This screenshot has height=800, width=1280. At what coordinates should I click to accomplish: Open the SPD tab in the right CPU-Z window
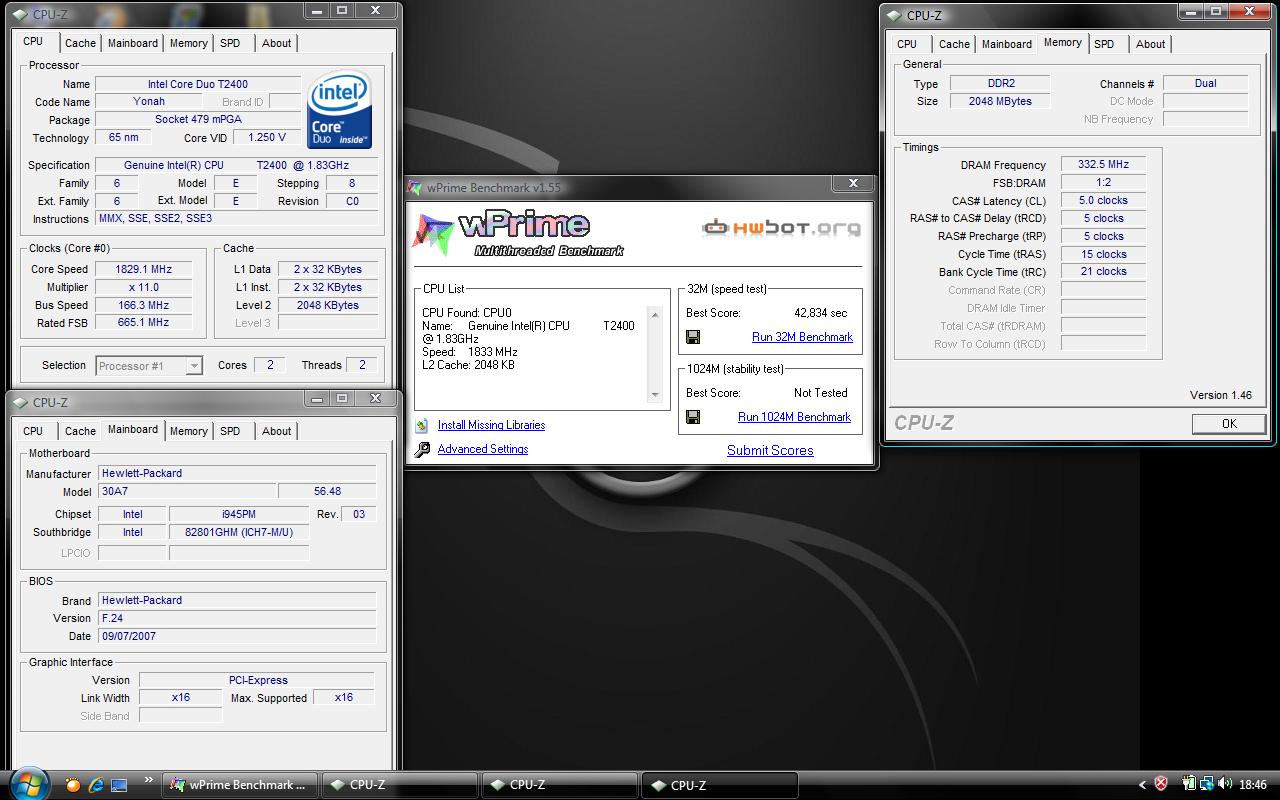pos(1104,44)
